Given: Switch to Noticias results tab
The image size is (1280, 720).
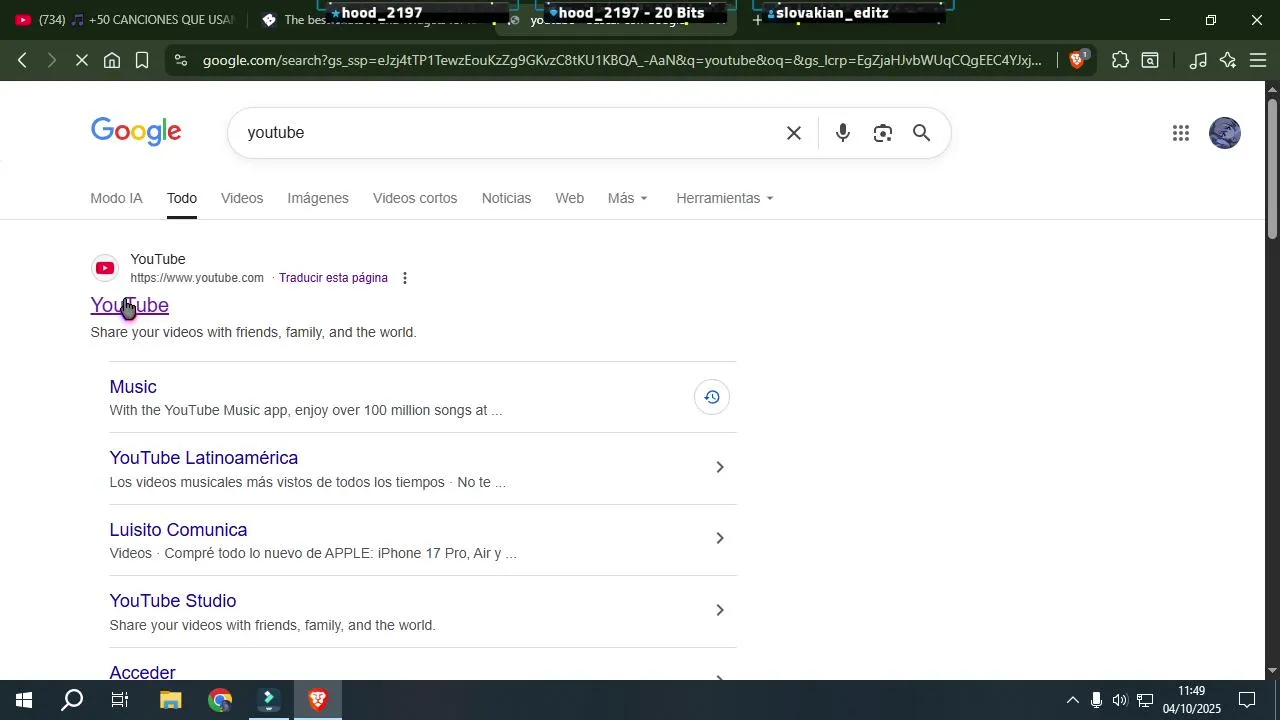Looking at the screenshot, I should [506, 198].
